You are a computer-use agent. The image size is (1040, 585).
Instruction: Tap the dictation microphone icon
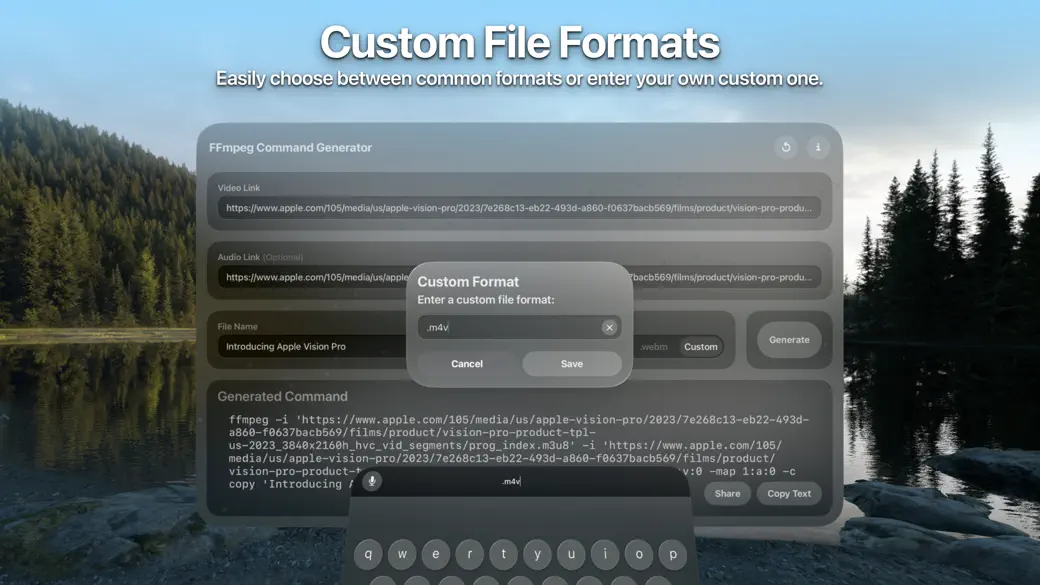[x=371, y=482]
